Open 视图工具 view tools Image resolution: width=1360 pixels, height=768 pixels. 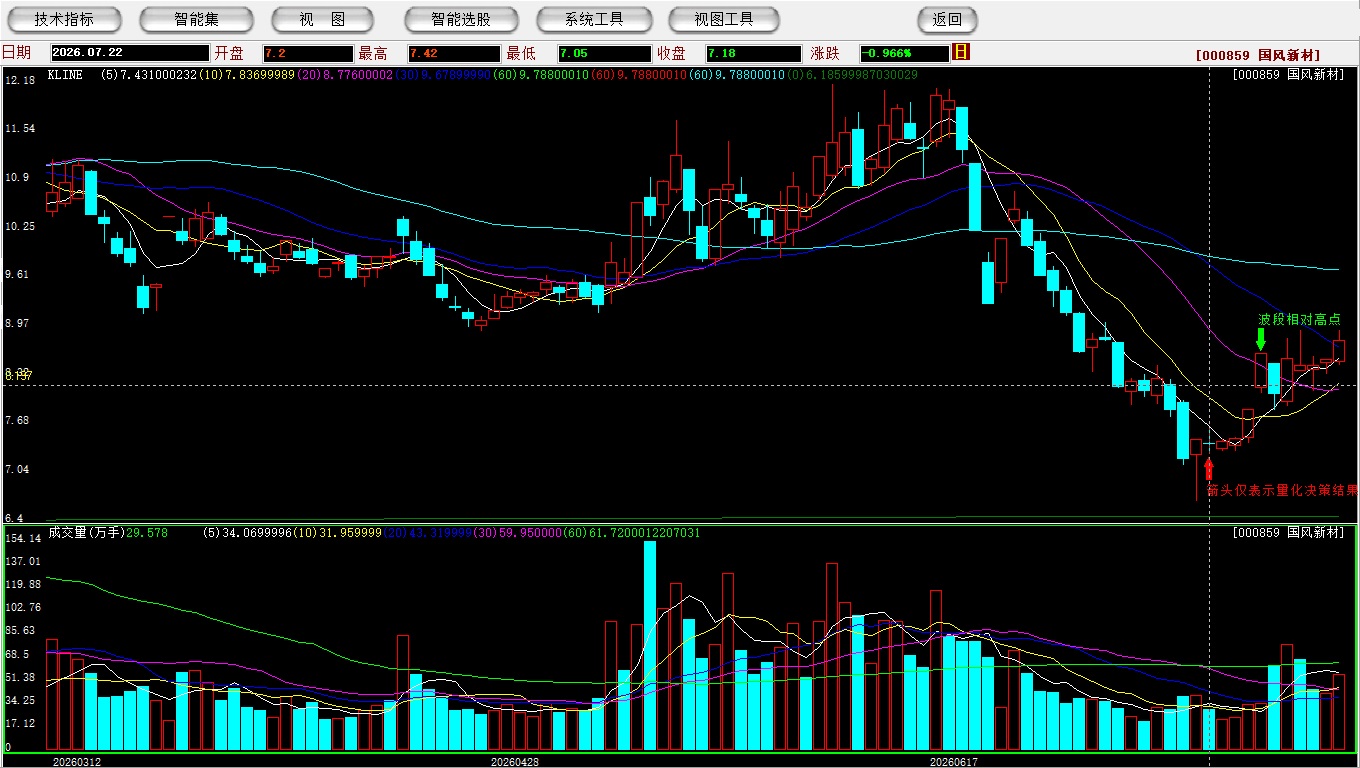[x=725, y=19]
